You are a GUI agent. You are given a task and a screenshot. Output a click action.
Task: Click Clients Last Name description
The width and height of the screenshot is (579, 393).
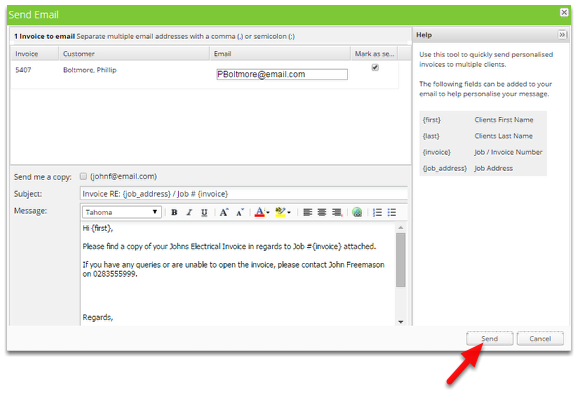click(x=503, y=136)
